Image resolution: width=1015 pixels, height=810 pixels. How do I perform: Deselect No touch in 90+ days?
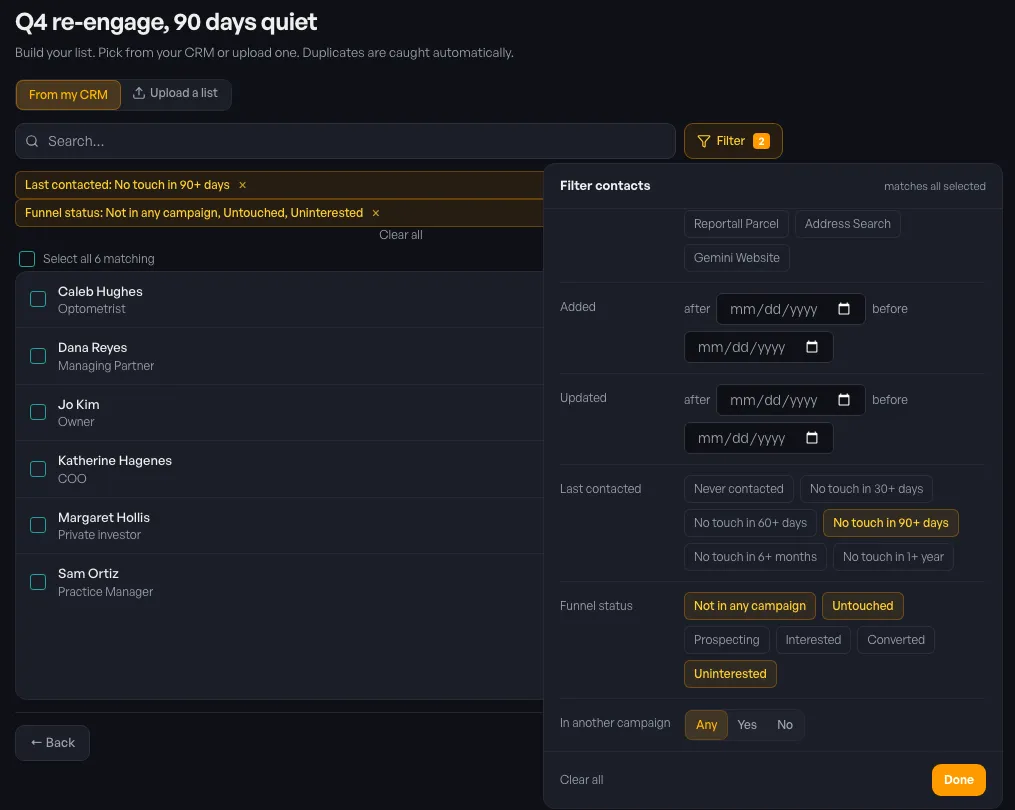891,523
